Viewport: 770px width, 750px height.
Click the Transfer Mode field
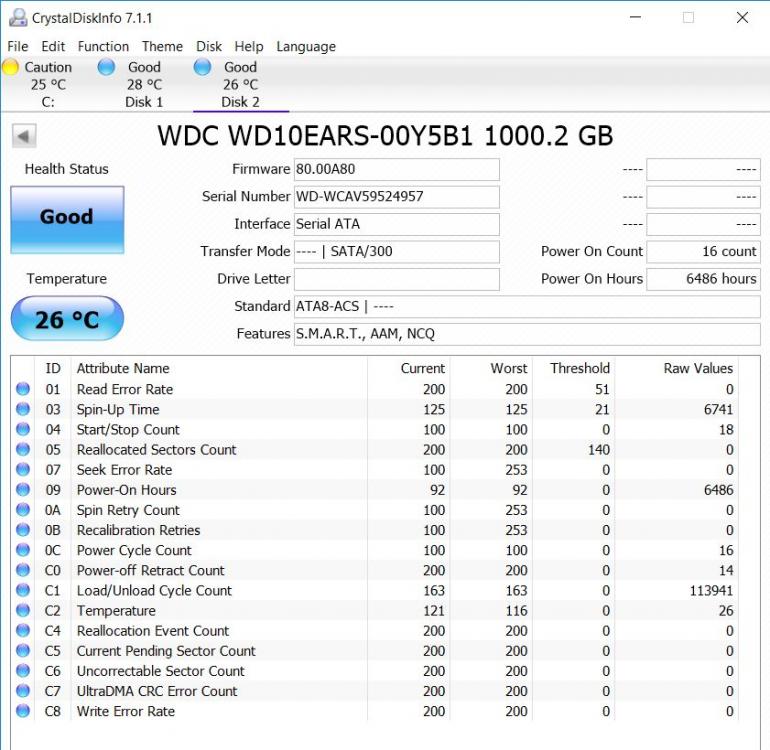pos(396,252)
